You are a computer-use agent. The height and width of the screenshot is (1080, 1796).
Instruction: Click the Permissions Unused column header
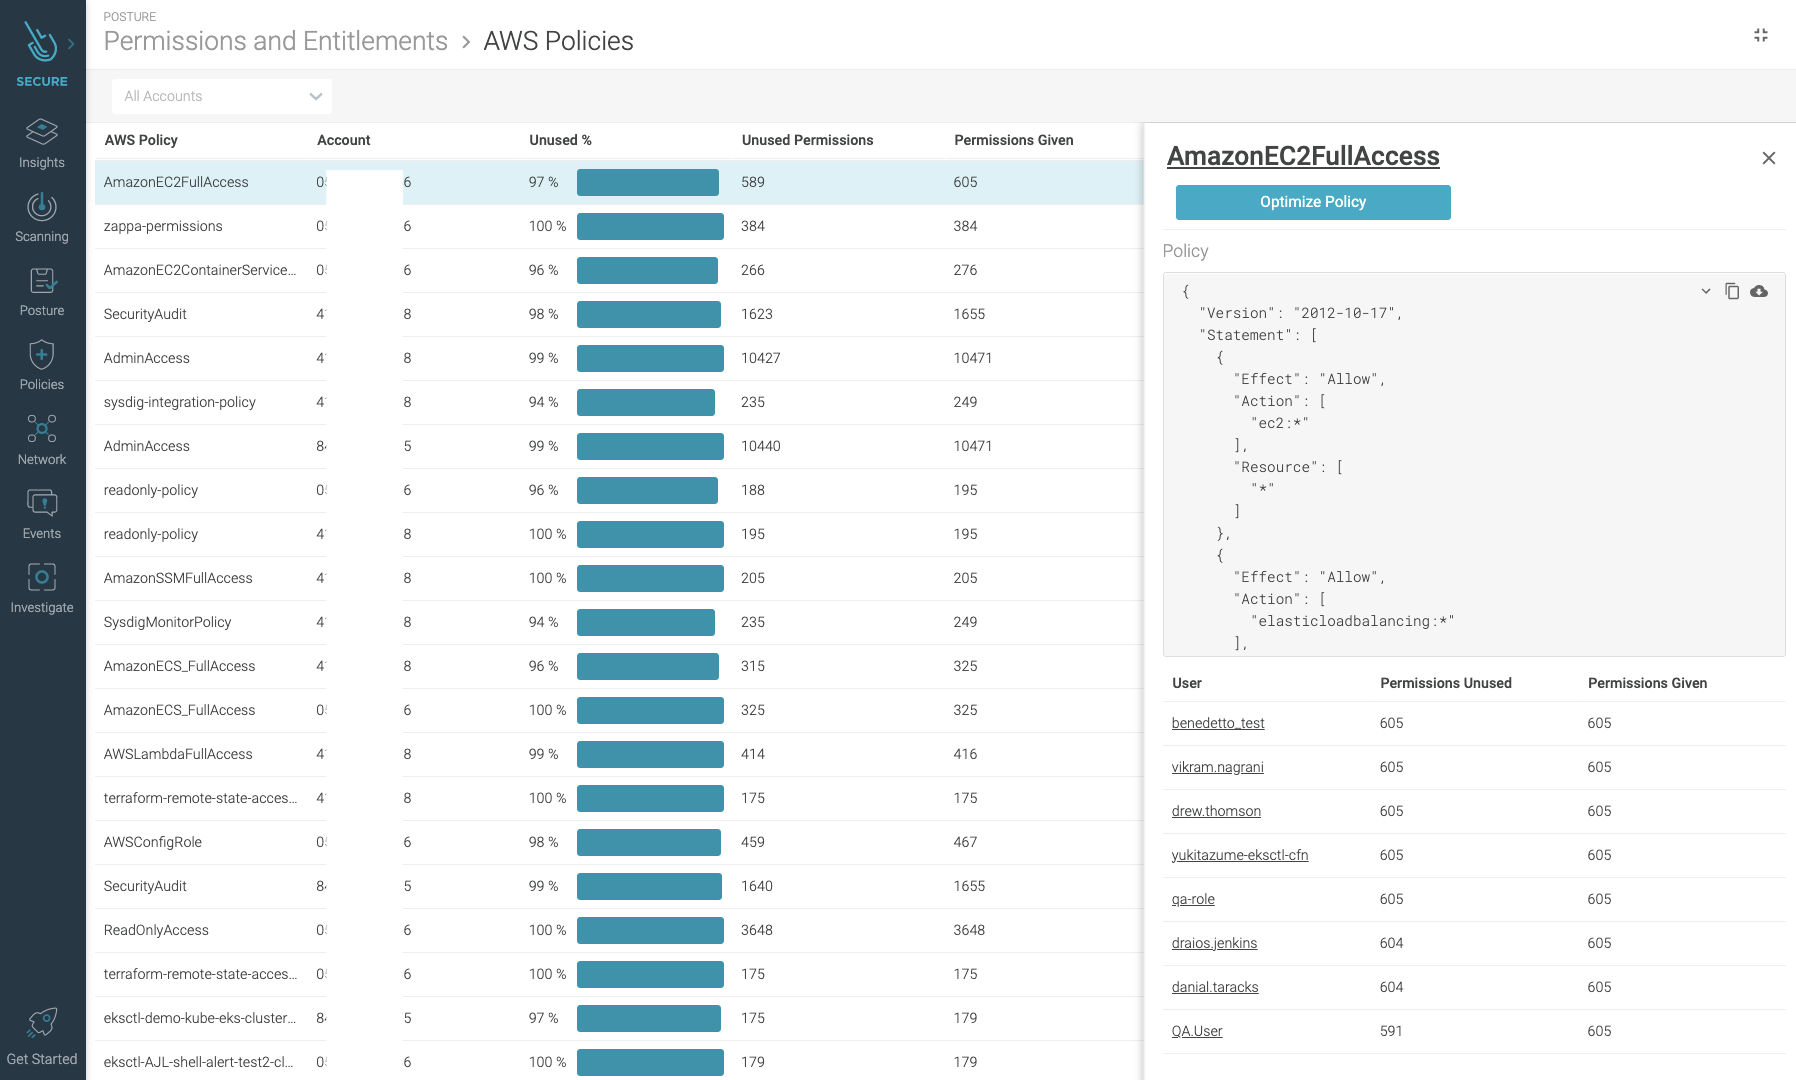point(1446,683)
